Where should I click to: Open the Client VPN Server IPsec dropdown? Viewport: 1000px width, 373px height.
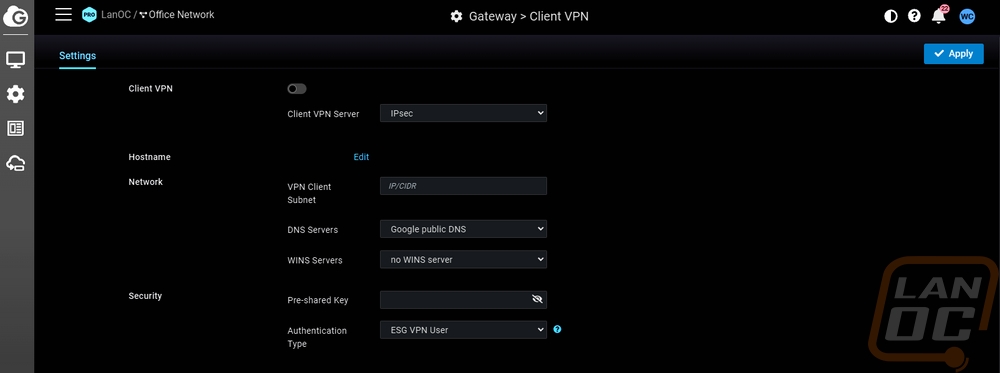tap(463, 113)
